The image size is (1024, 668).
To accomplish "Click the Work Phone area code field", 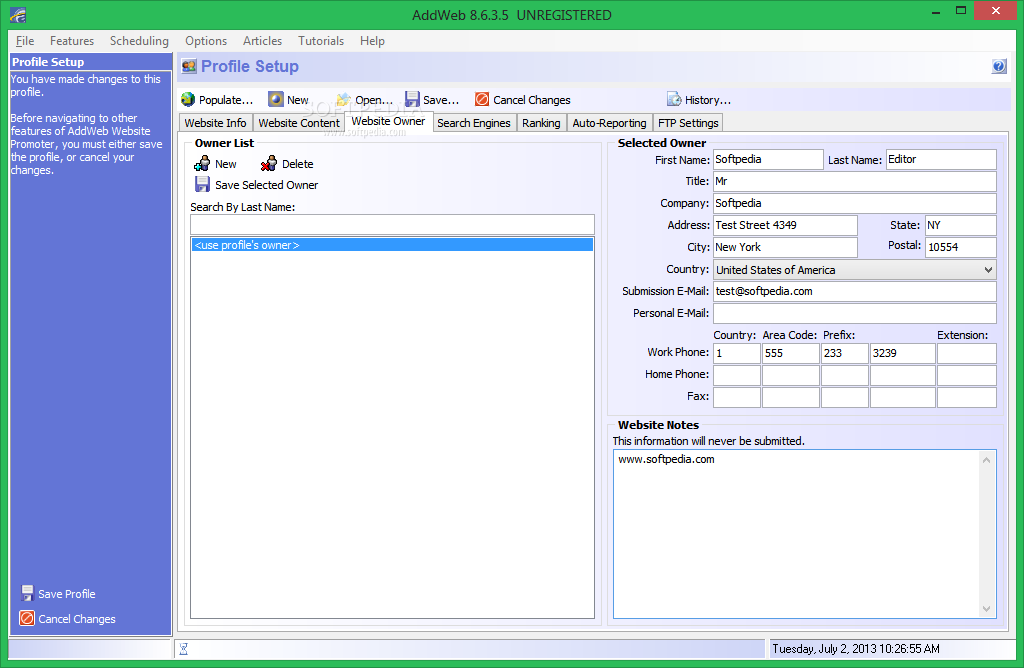I will click(791, 353).
